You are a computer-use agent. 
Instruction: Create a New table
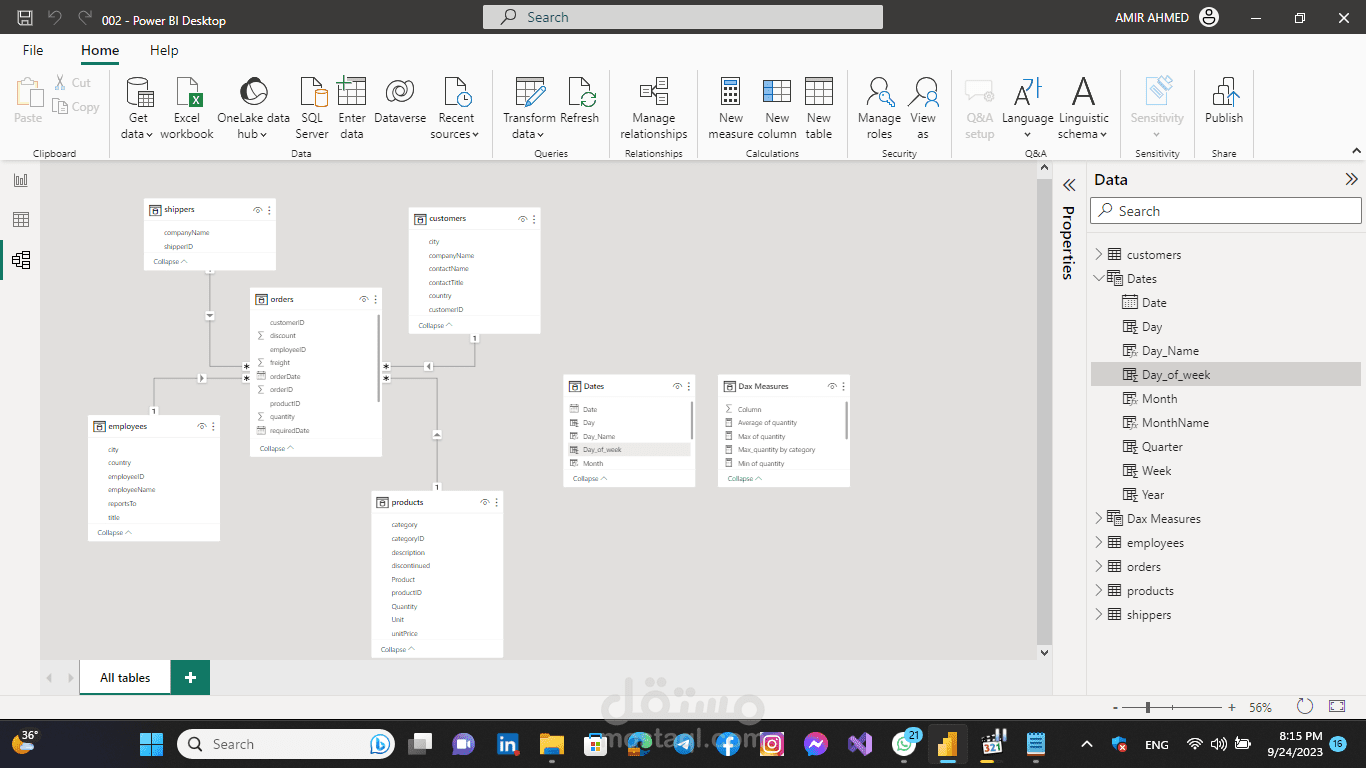point(819,108)
